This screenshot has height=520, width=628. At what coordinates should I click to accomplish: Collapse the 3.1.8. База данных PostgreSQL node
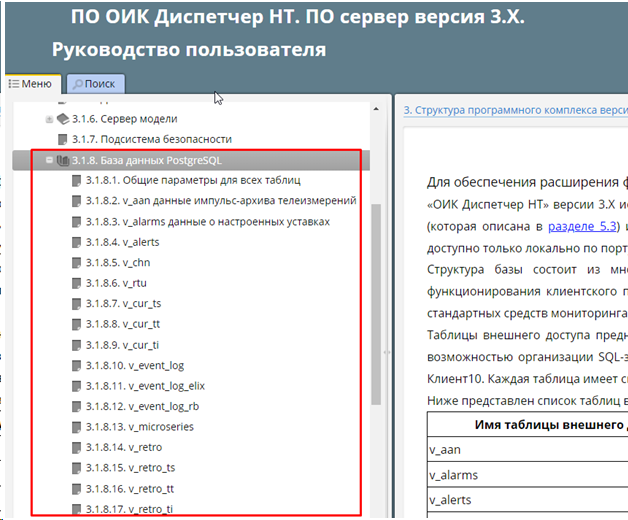[x=48, y=160]
